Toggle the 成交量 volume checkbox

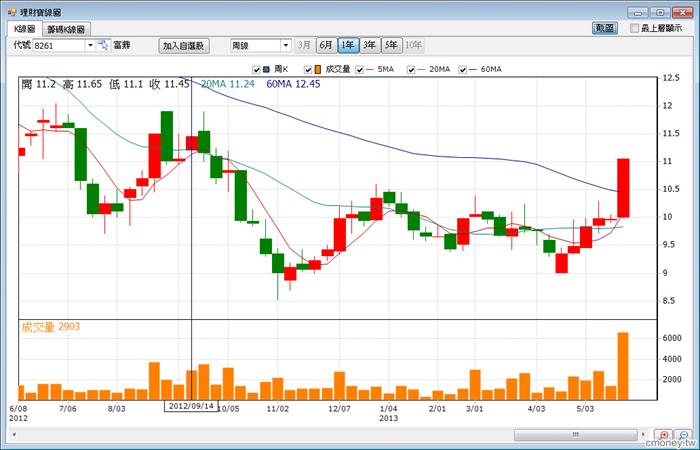[306, 69]
